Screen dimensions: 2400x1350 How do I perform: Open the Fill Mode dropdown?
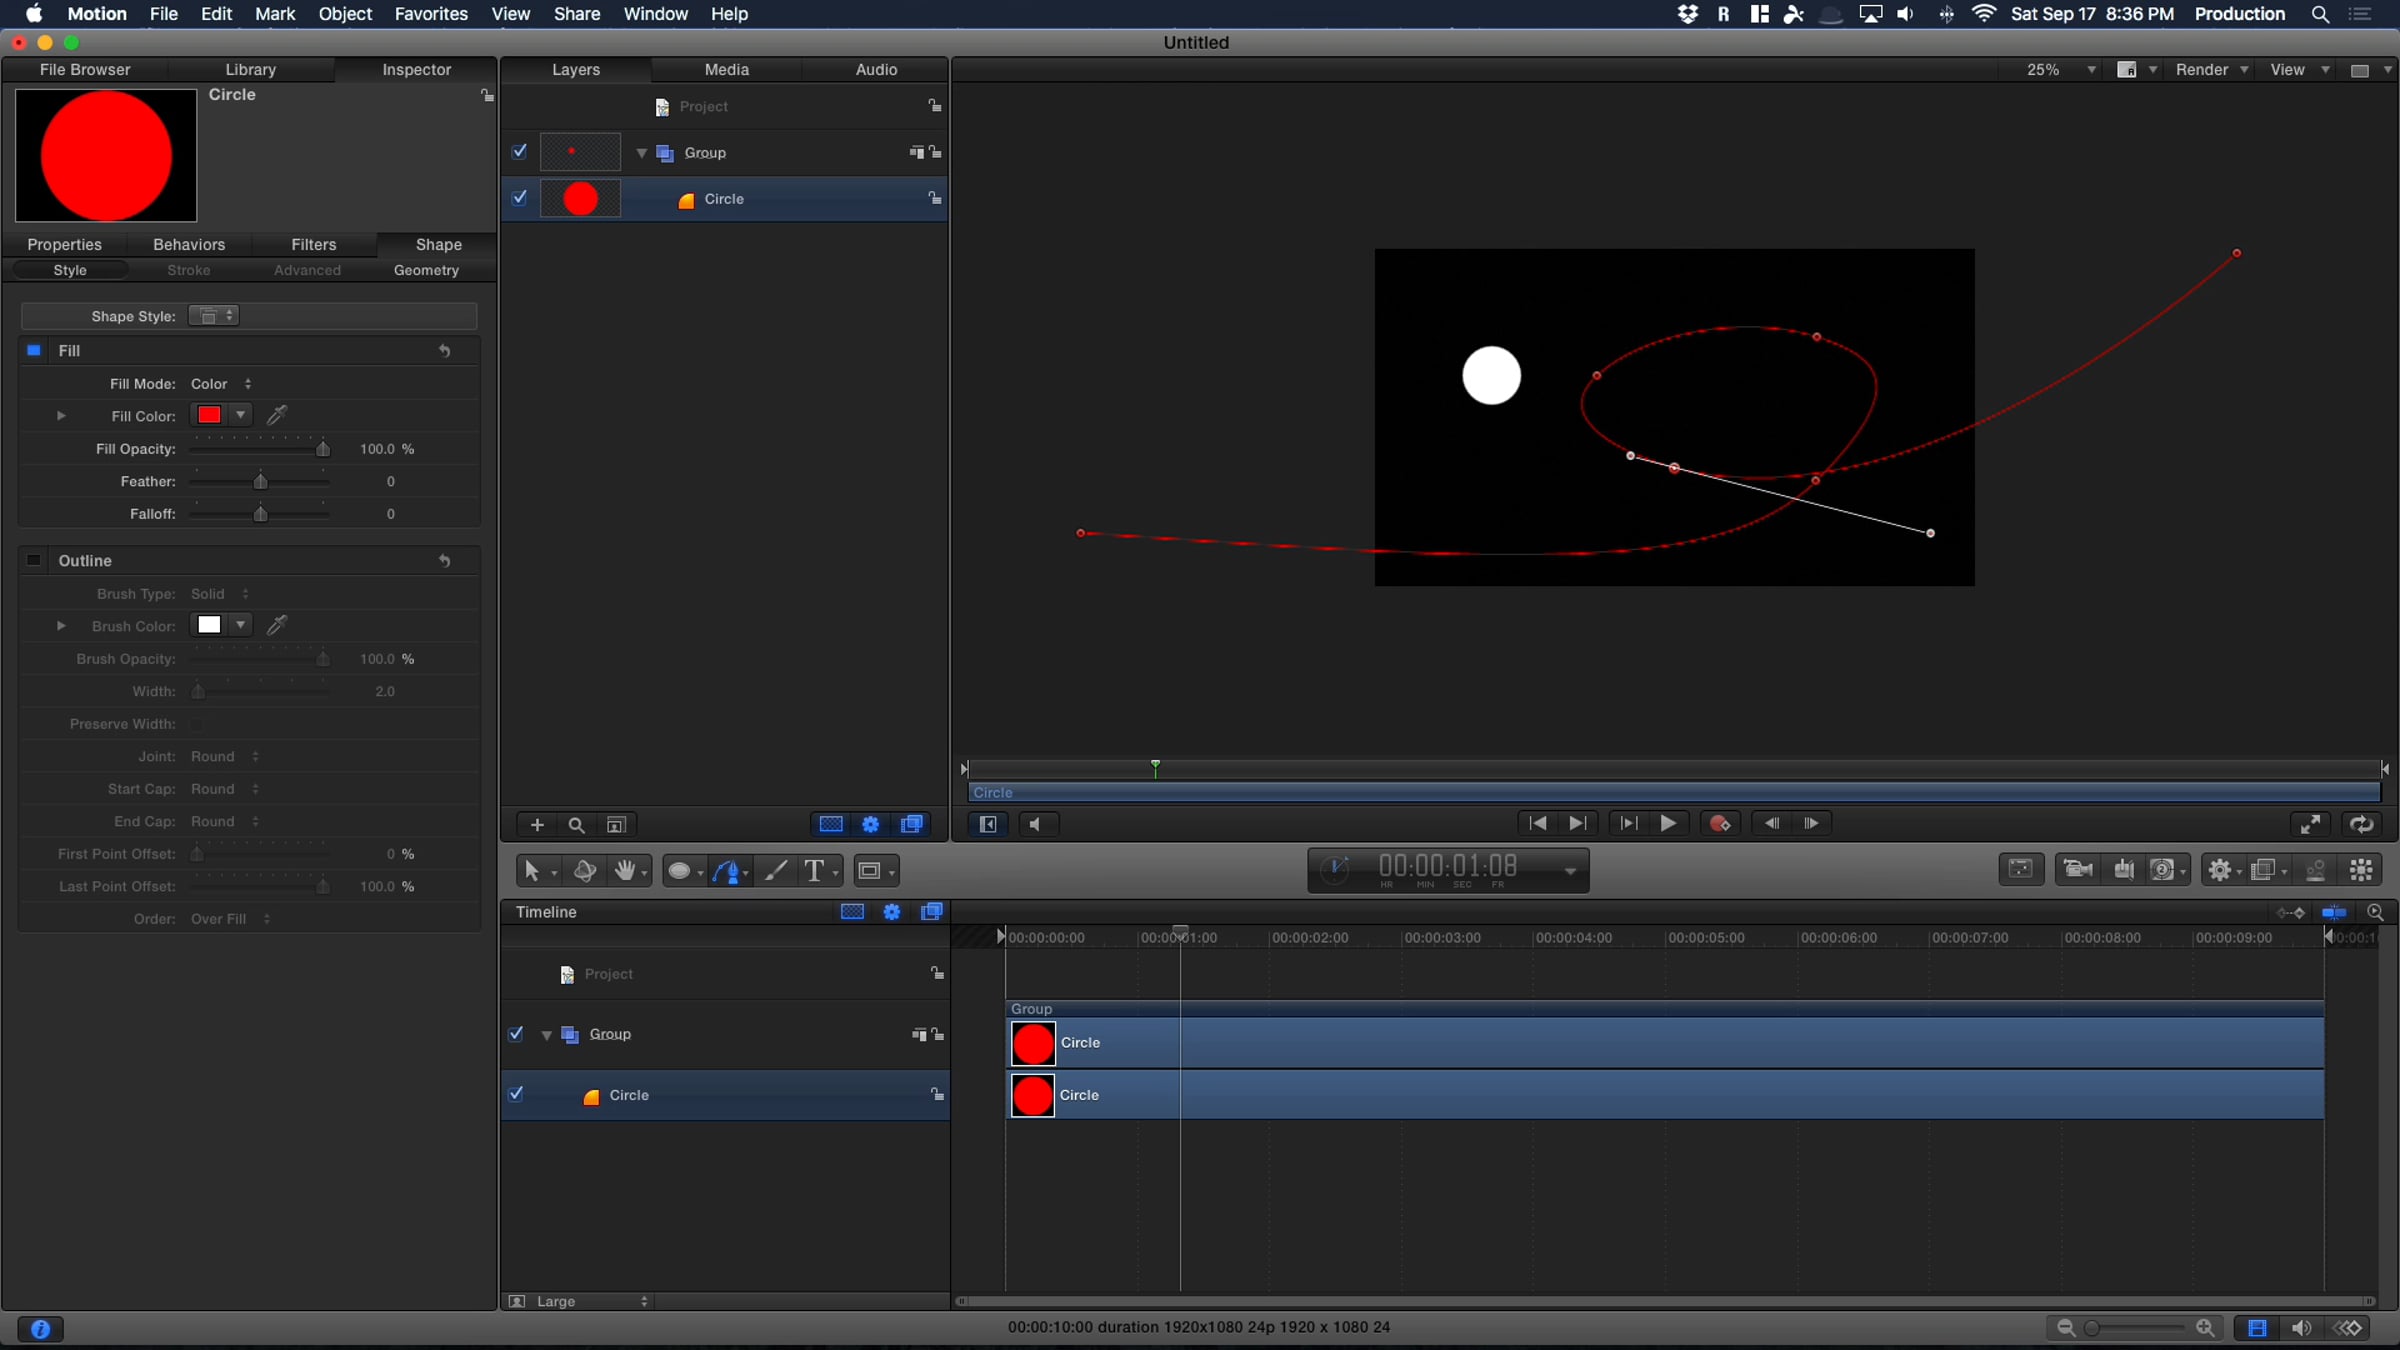coord(222,384)
